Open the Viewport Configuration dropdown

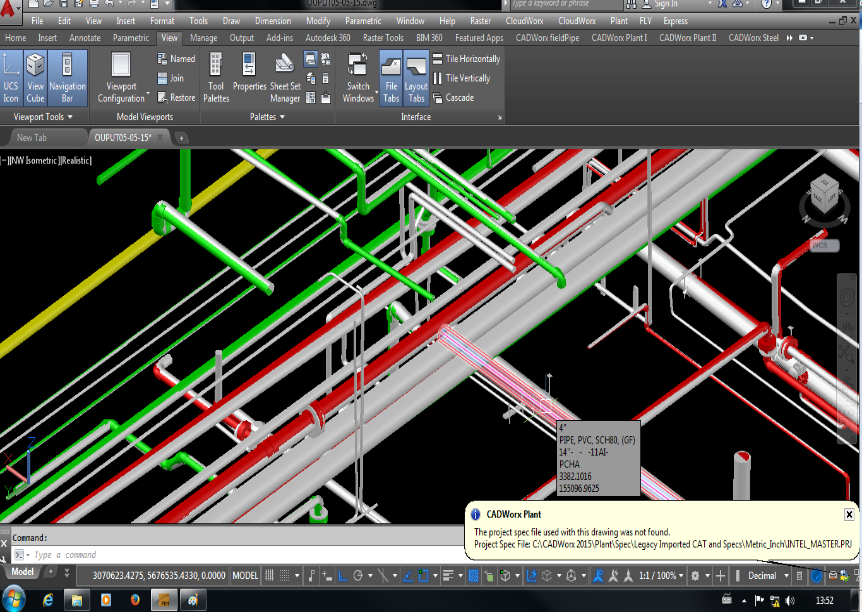(121, 78)
